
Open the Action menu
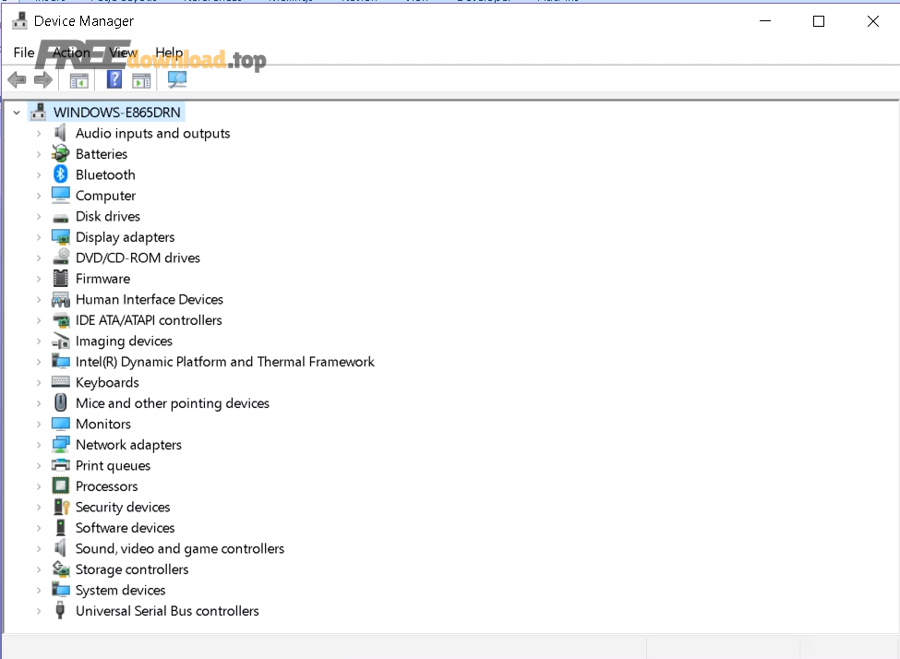pos(72,52)
